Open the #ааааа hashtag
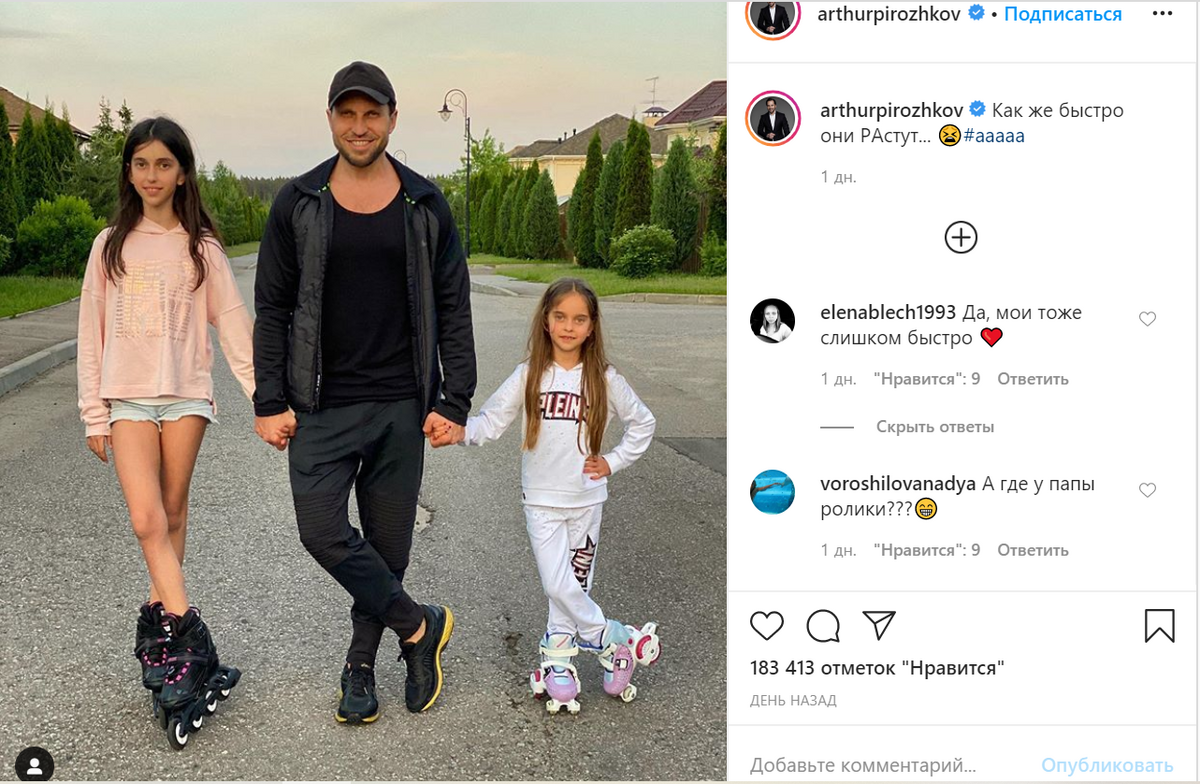Screen dimensions: 1200x784 click(995, 136)
